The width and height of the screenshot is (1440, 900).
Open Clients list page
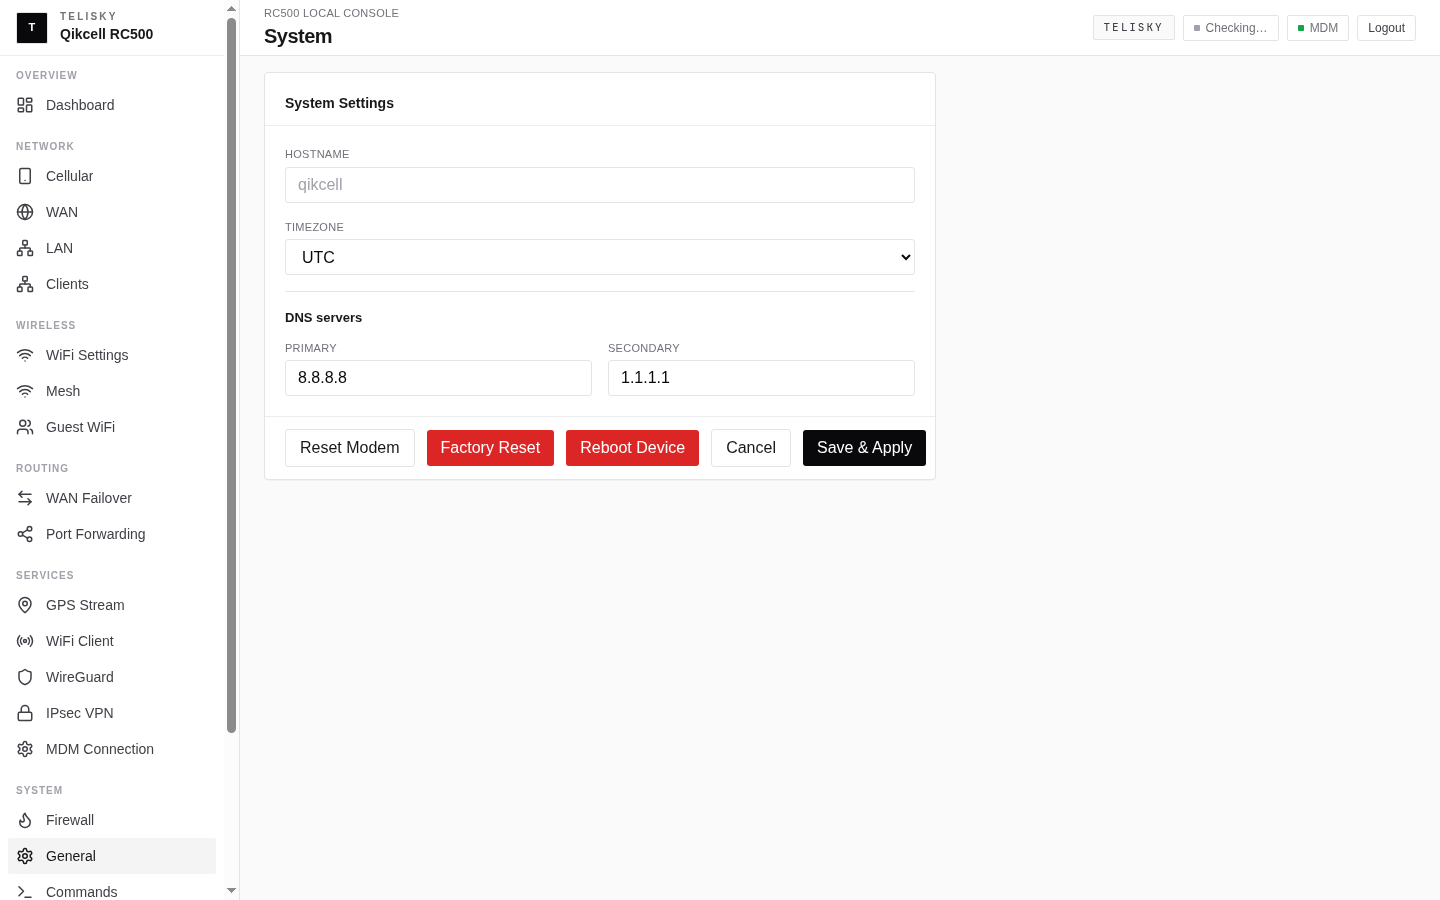pos(112,284)
